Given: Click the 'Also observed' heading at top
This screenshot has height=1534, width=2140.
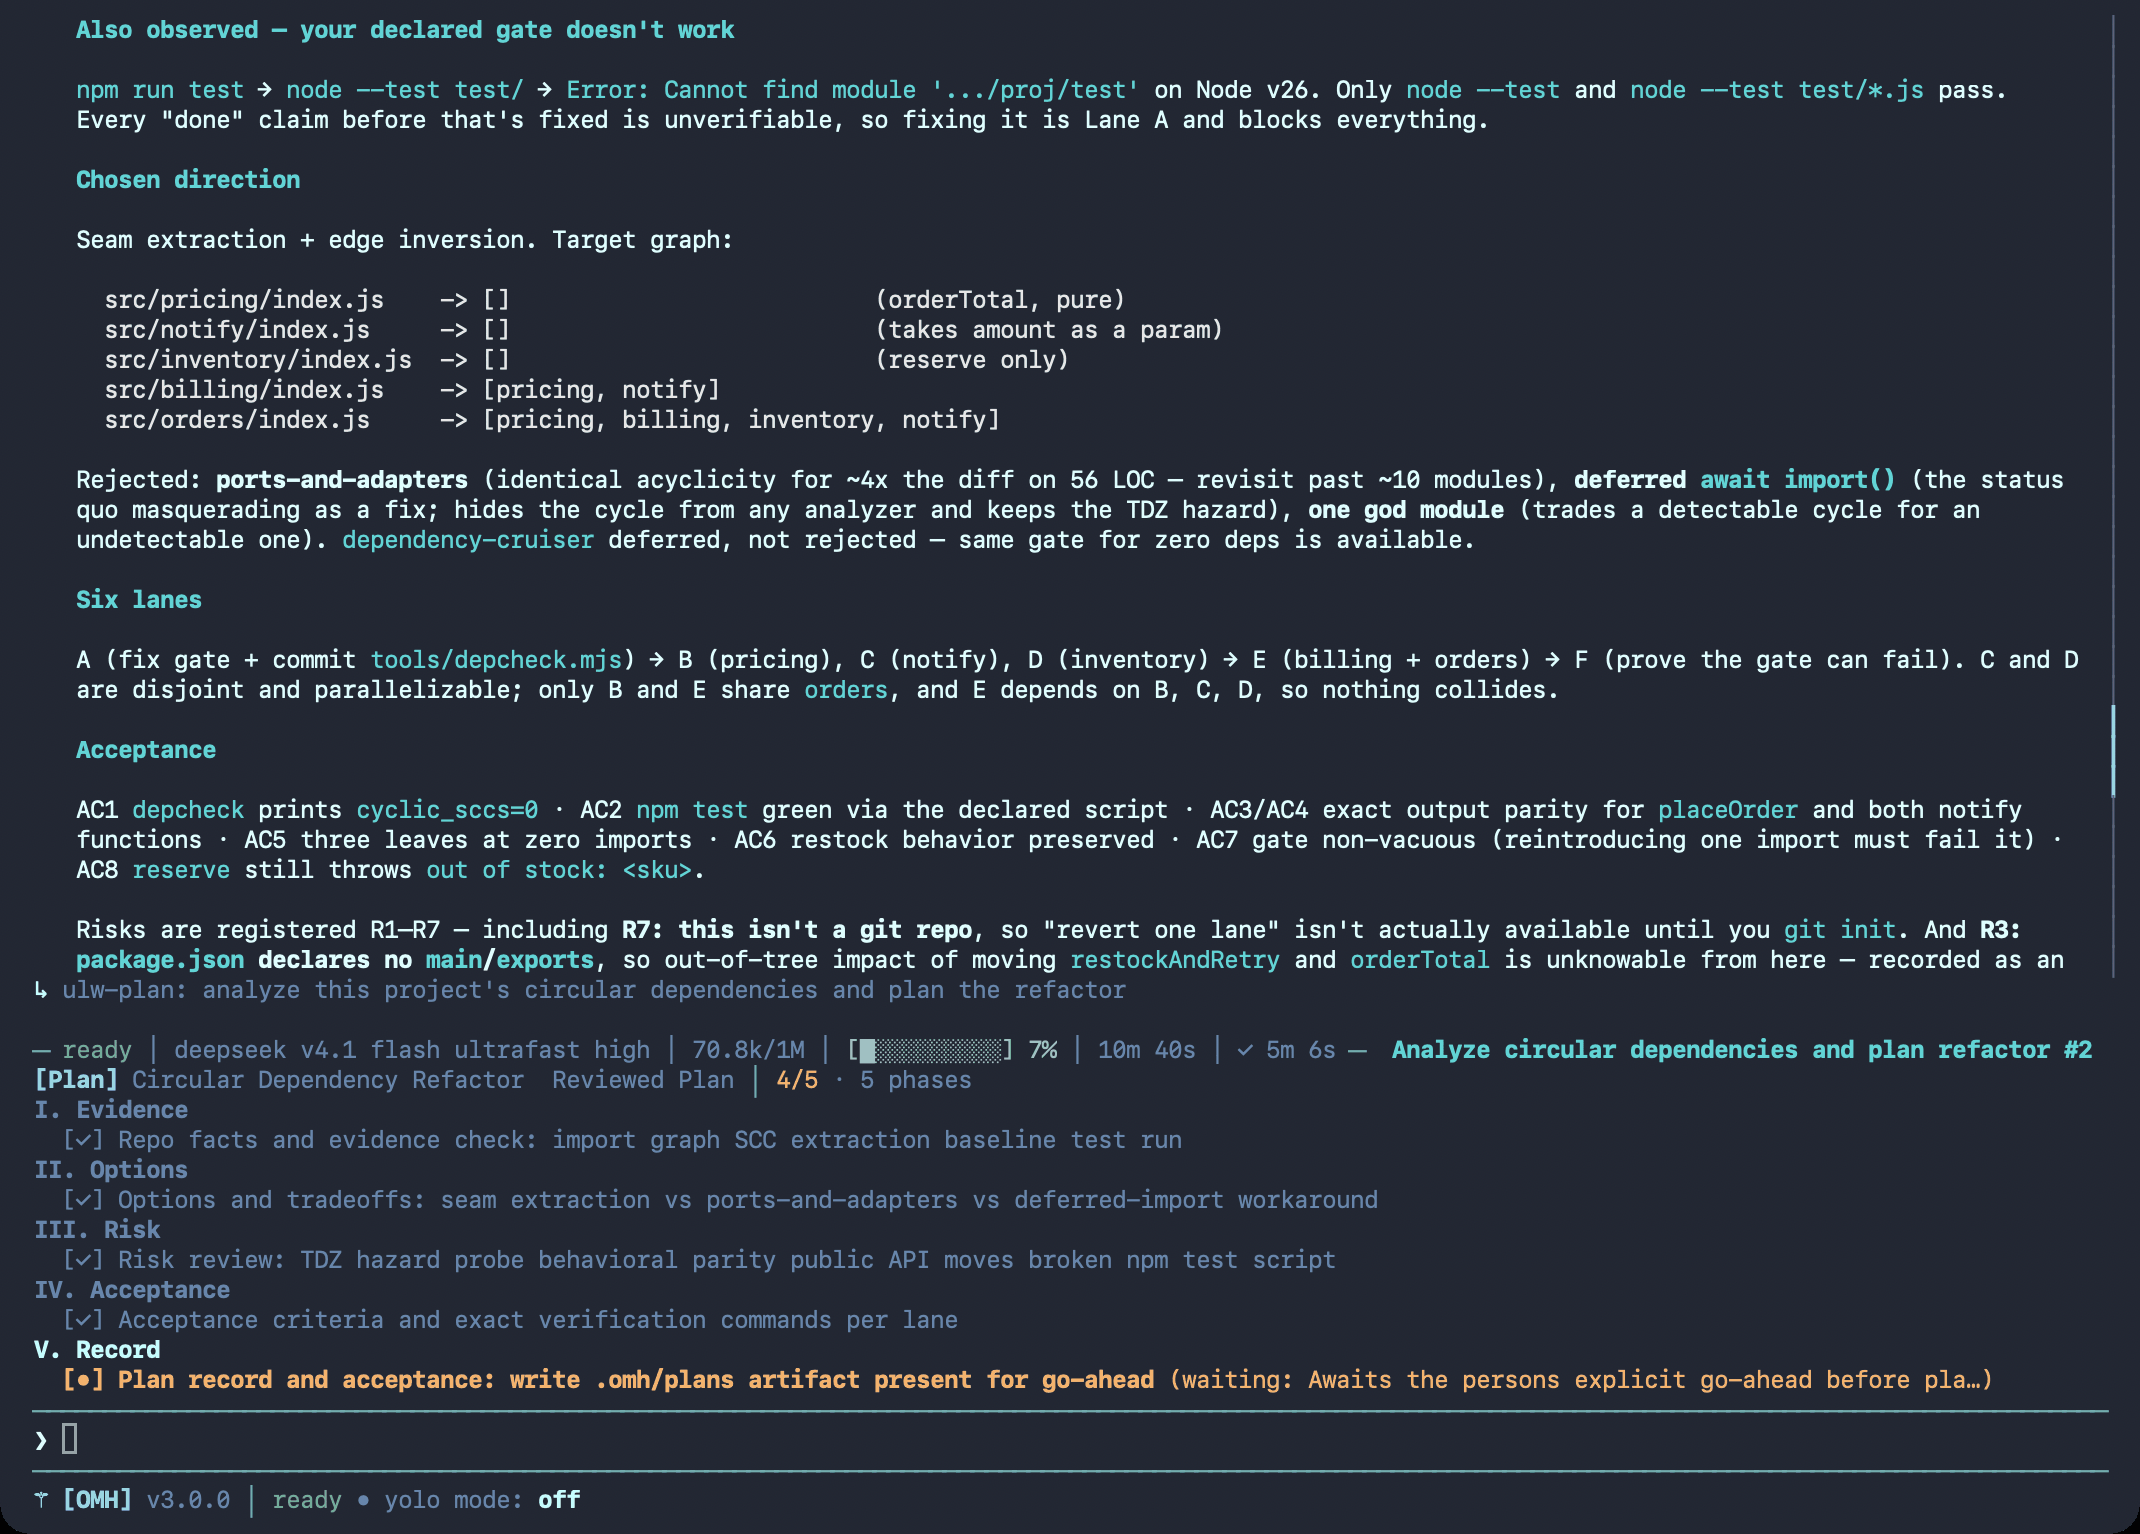Looking at the screenshot, I should coord(405,30).
